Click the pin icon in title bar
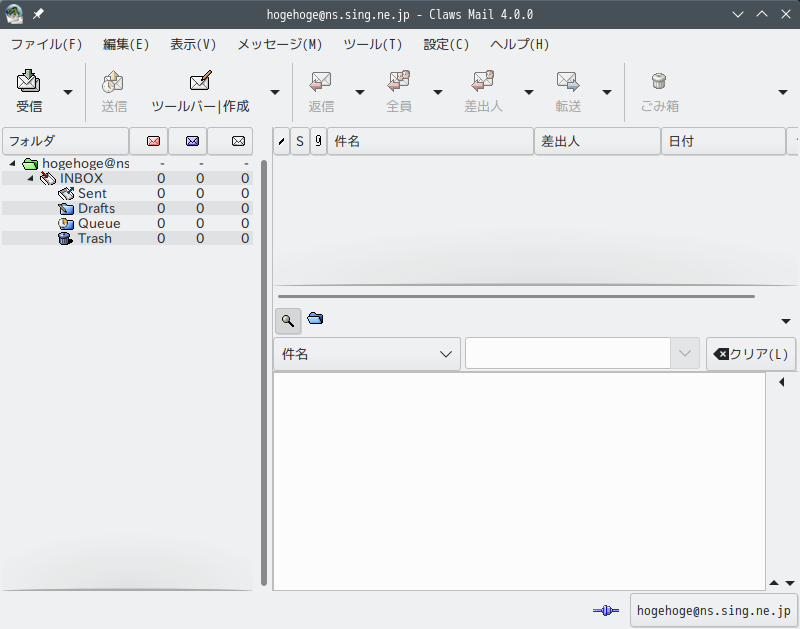This screenshot has height=629, width=800. (38, 14)
